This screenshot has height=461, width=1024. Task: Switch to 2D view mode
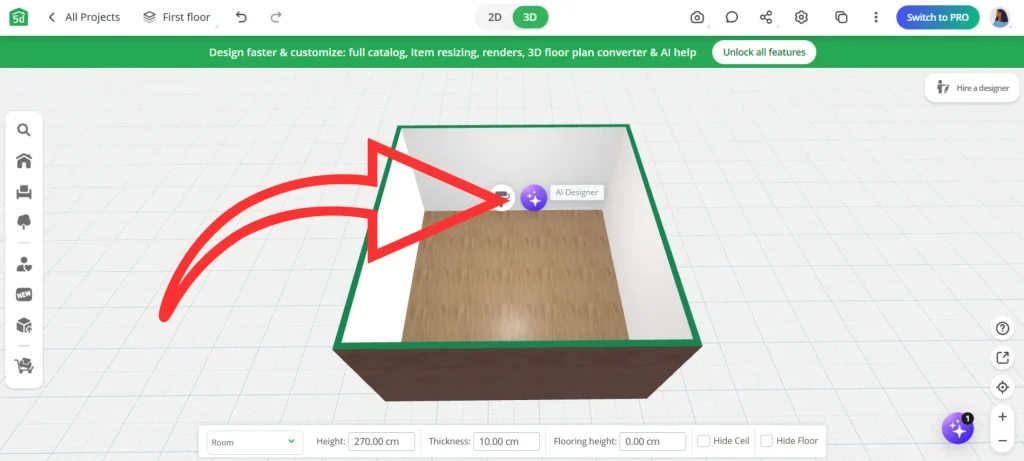coord(494,17)
